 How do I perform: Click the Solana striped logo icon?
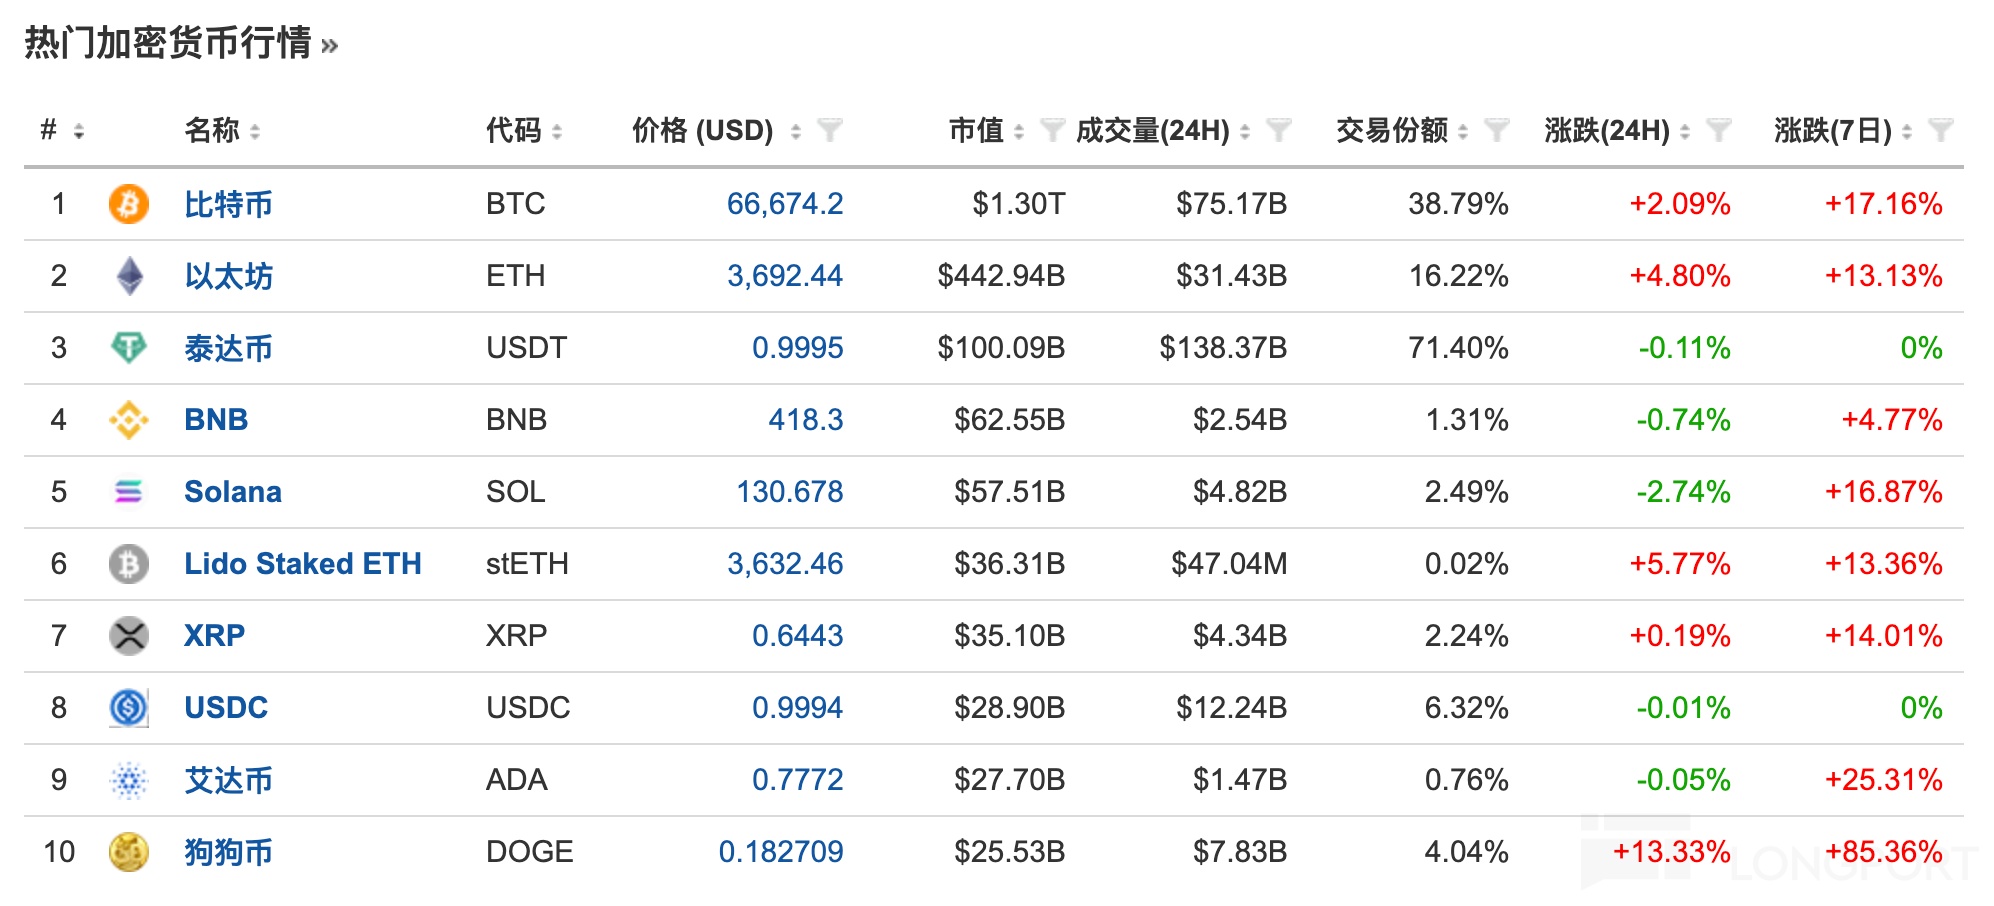click(x=128, y=492)
